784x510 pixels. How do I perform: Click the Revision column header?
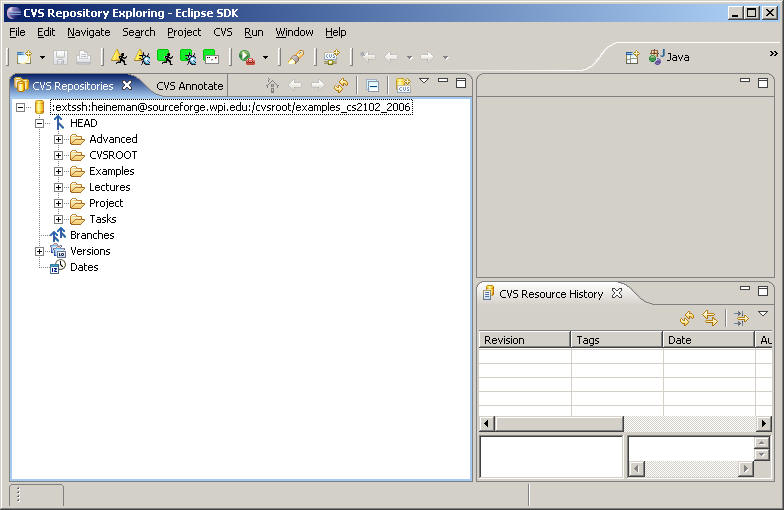524,340
